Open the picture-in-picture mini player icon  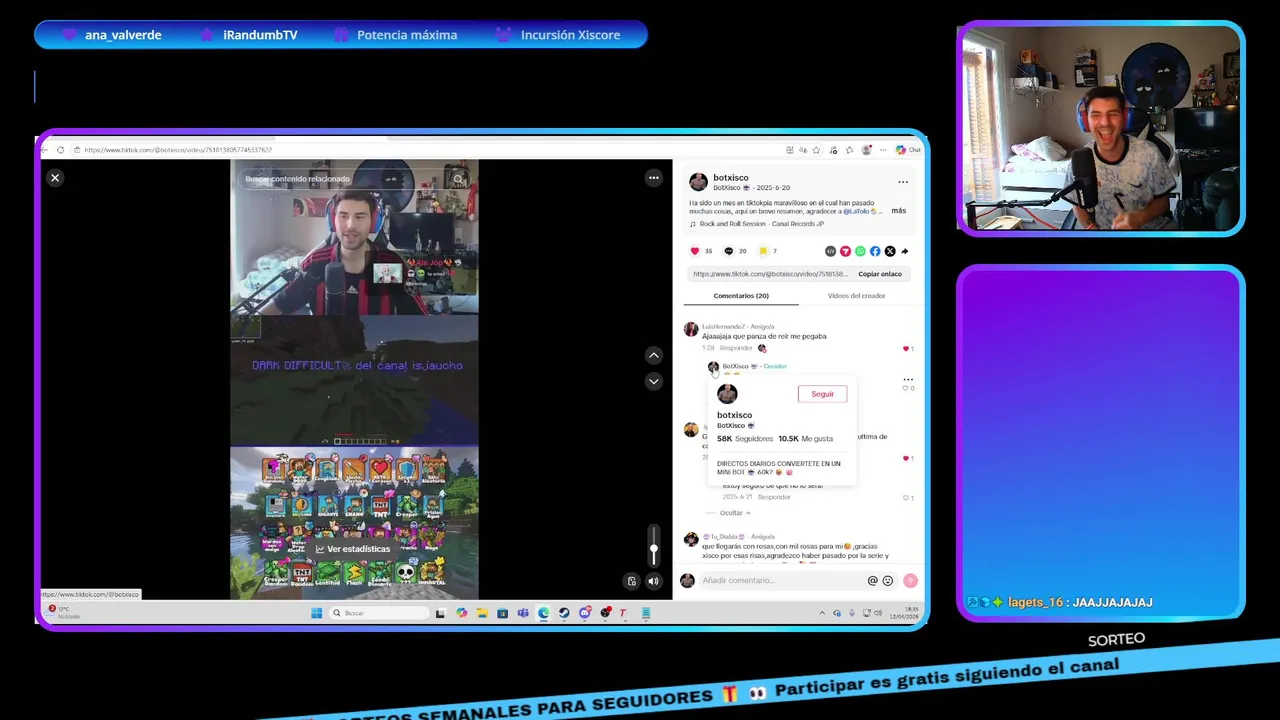tap(632, 581)
